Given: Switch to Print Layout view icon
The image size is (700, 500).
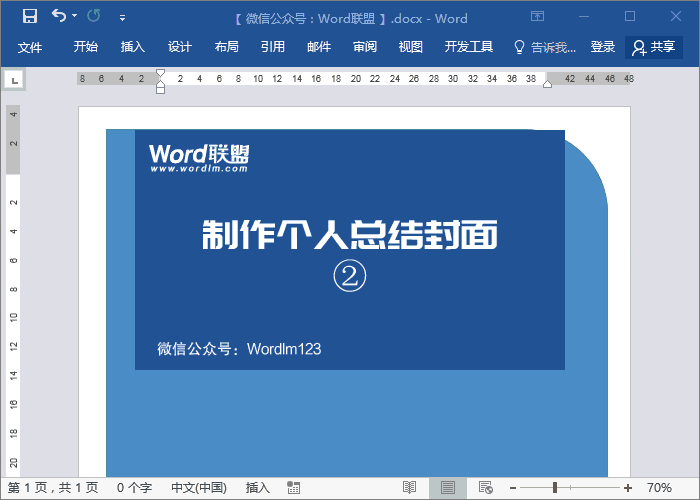Looking at the screenshot, I should click(448, 488).
